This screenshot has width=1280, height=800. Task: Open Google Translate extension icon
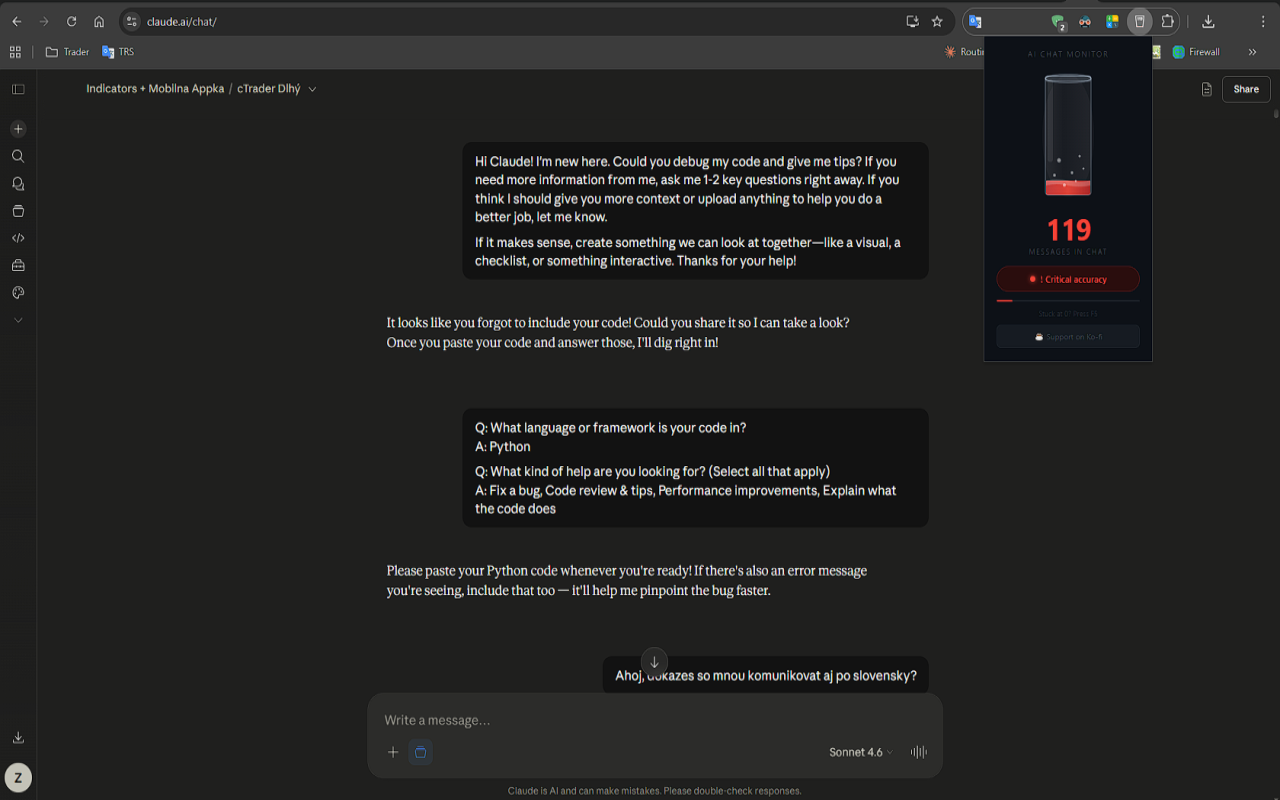(975, 21)
